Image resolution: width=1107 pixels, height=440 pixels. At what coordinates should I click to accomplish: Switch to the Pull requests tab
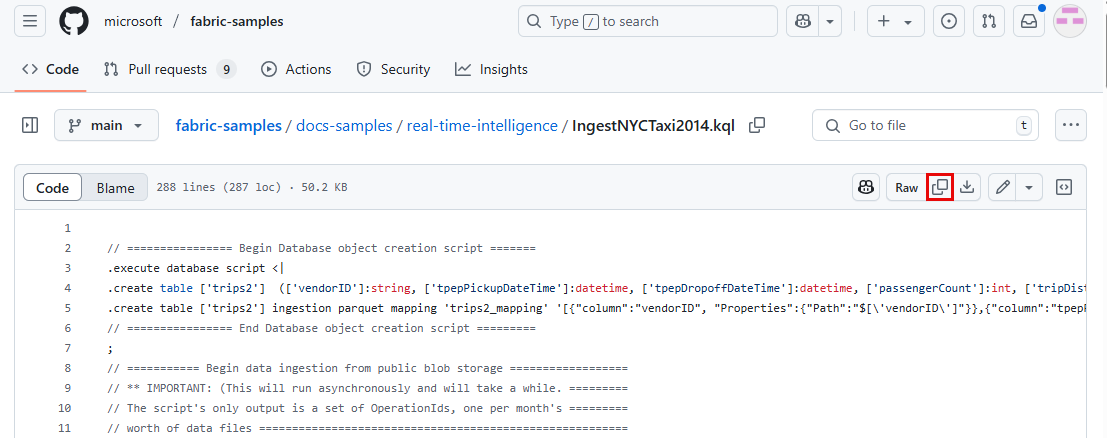point(169,69)
